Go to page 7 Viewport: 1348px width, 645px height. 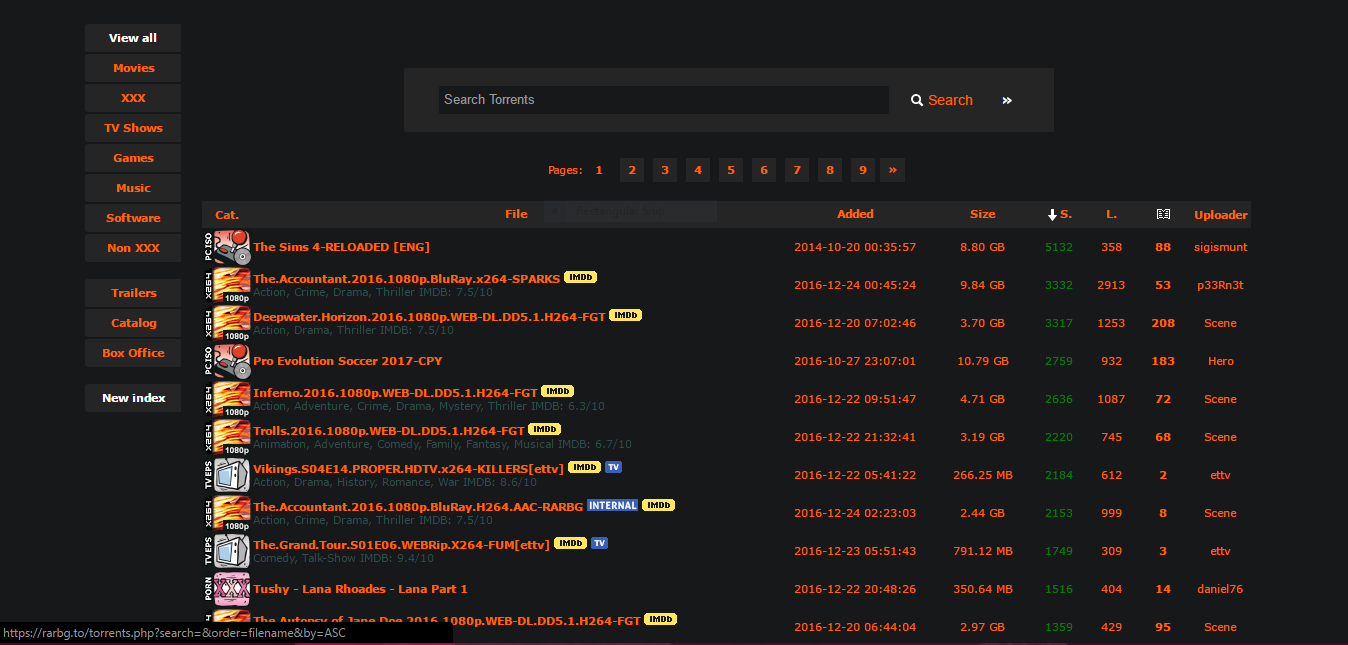(x=797, y=170)
